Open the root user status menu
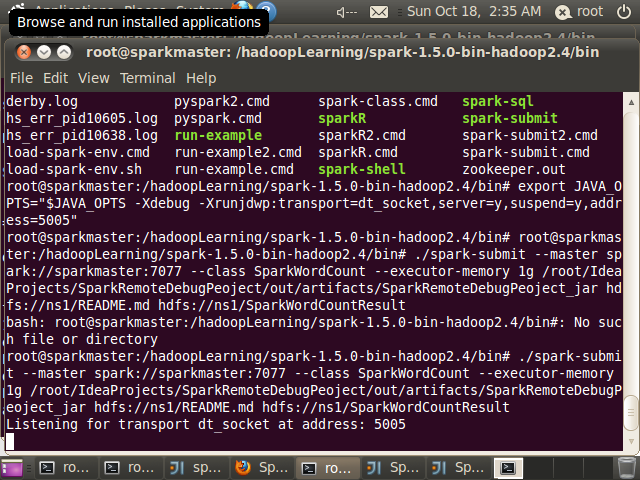Image resolution: width=640 pixels, height=480 pixels. (x=579, y=12)
